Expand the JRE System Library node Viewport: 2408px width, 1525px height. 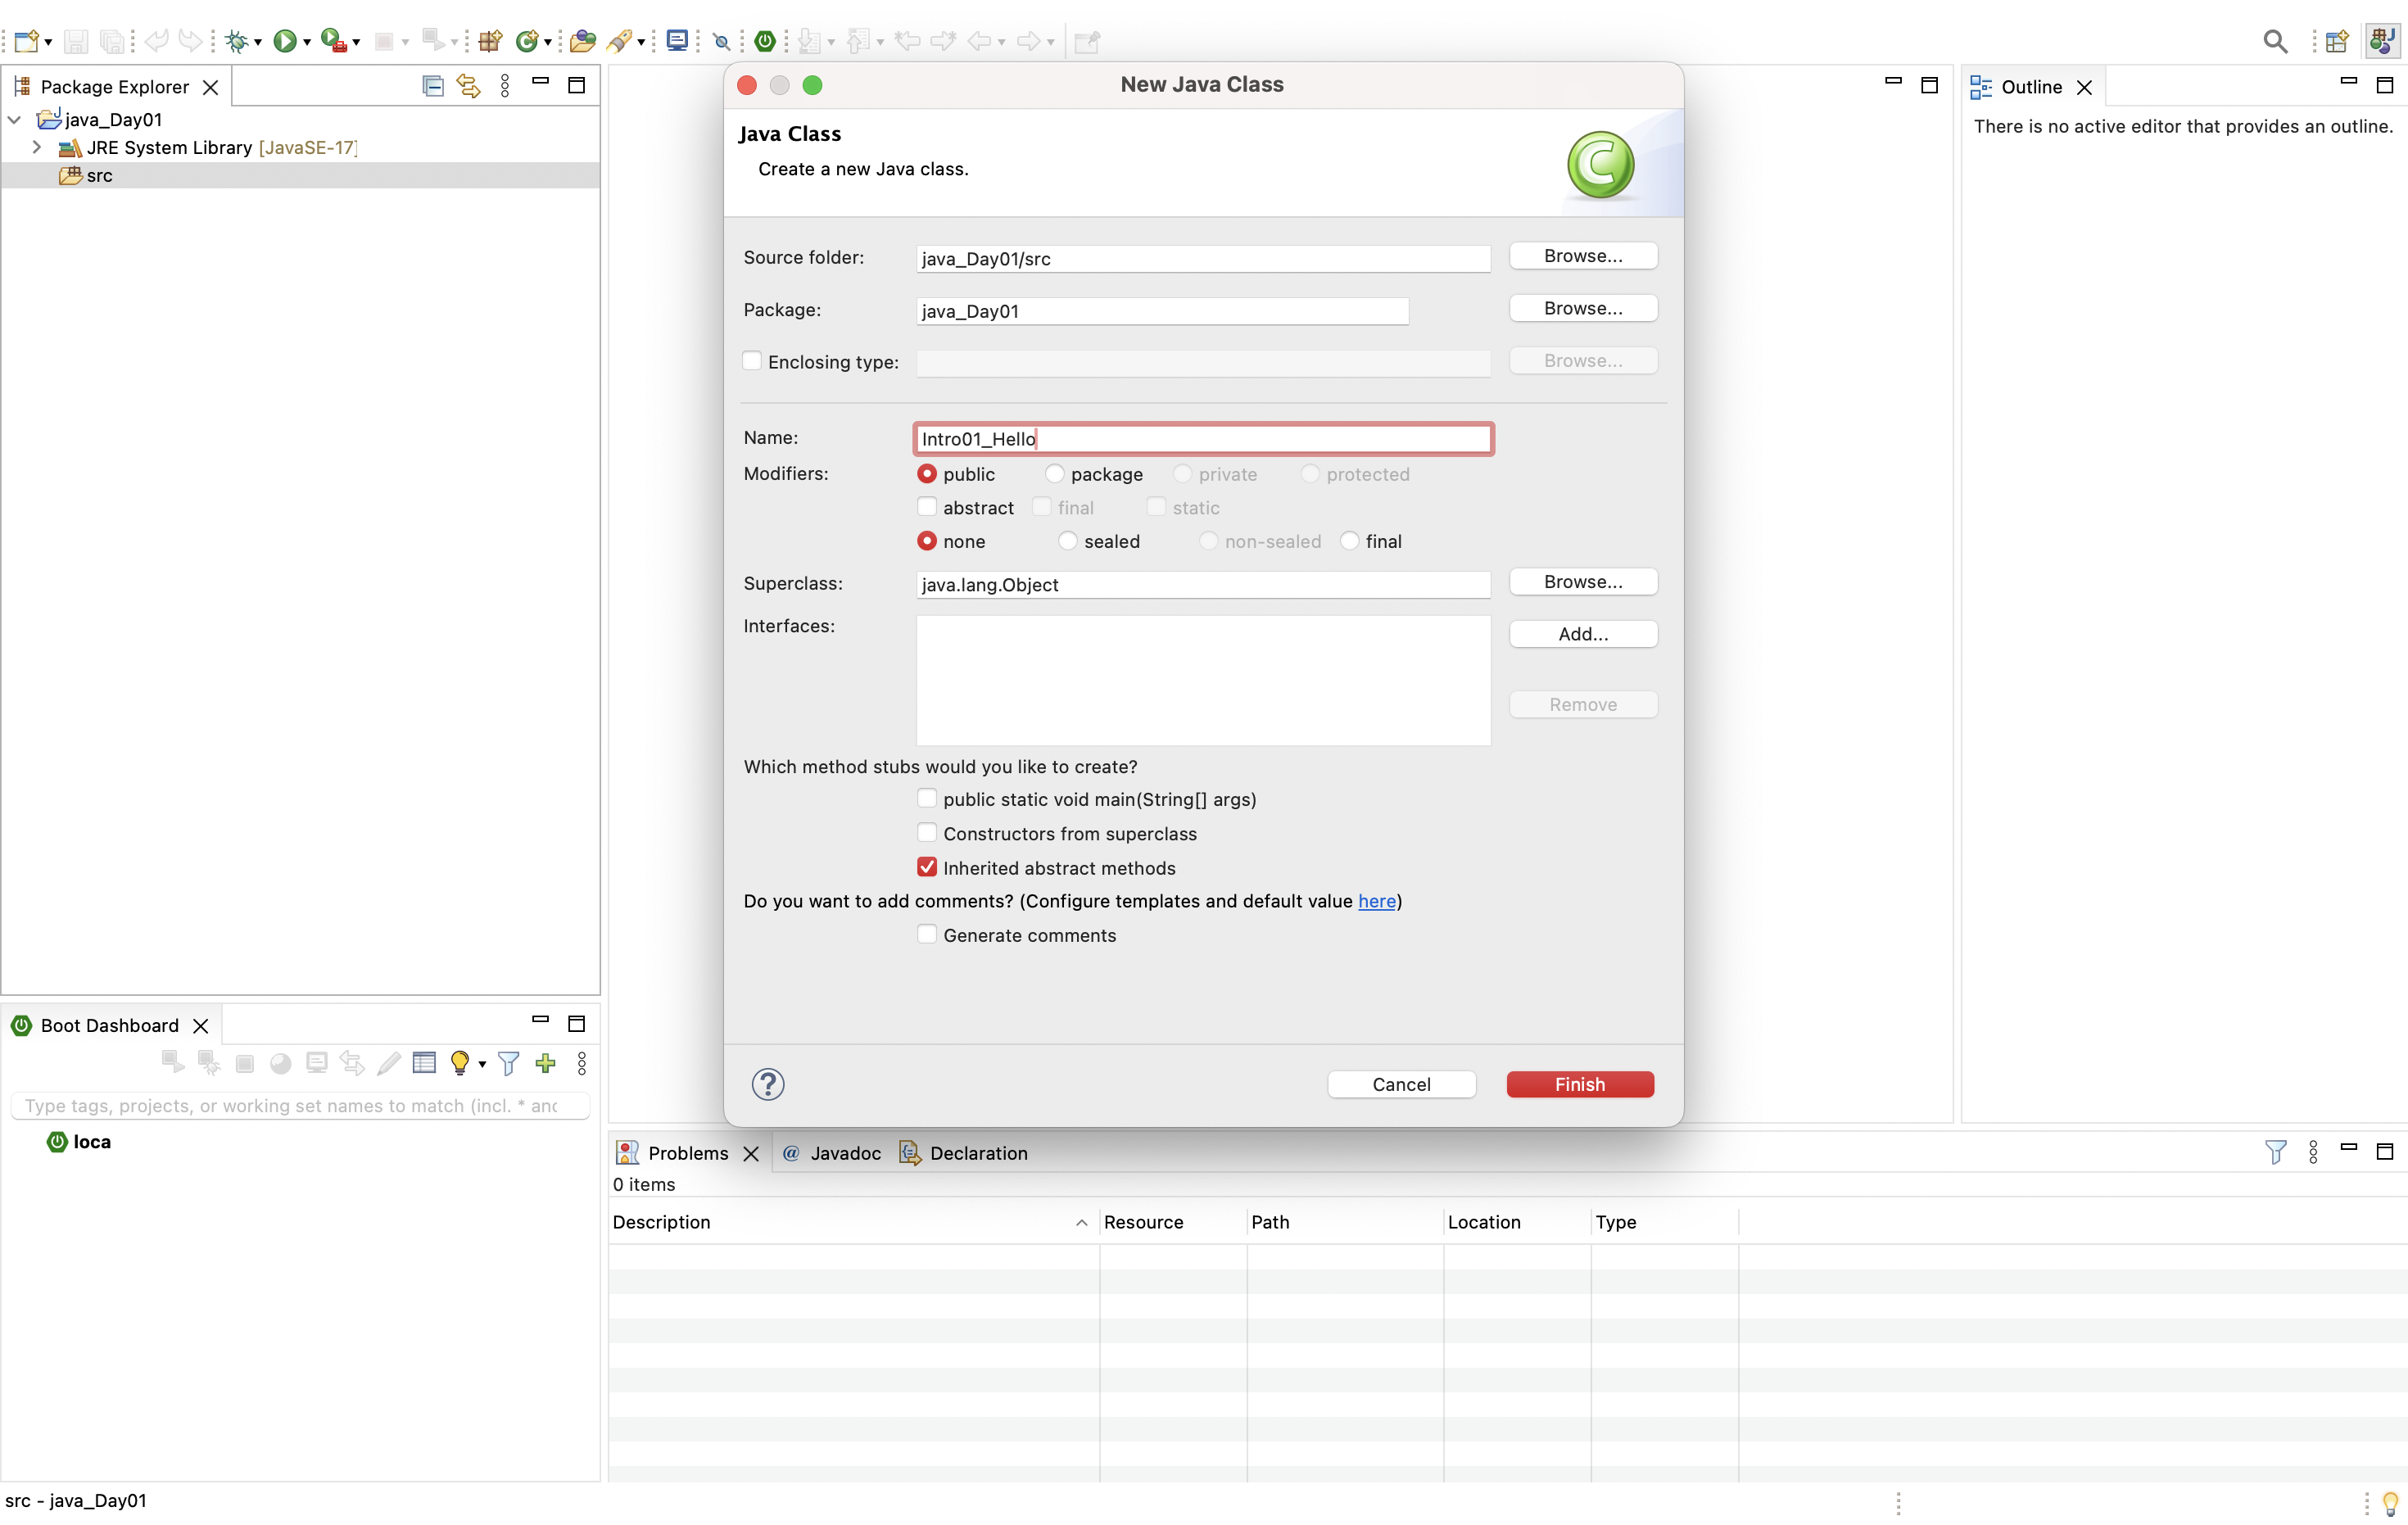(36, 147)
